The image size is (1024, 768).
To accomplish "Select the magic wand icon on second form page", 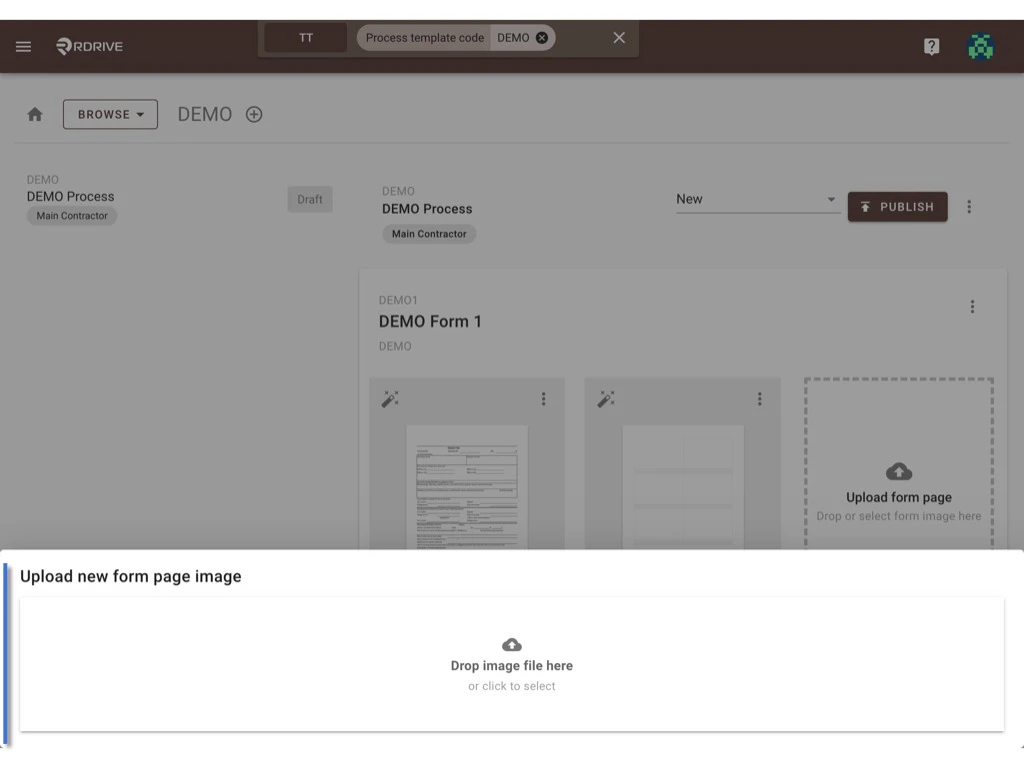I will tap(606, 398).
